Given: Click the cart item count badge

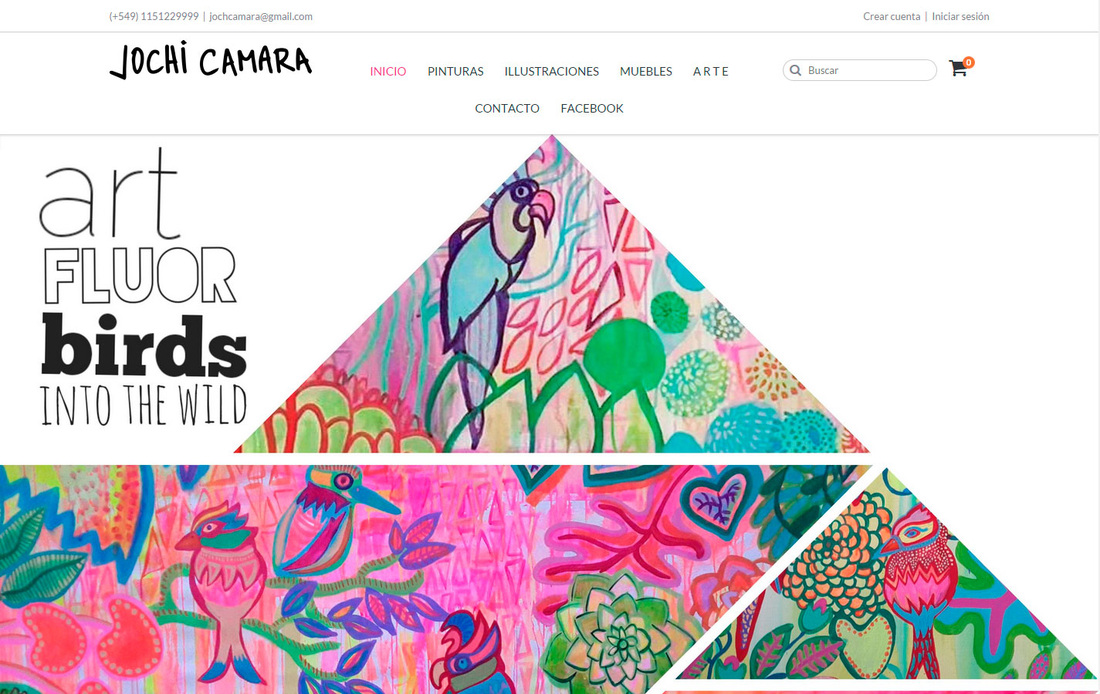Looking at the screenshot, I should click(968, 62).
